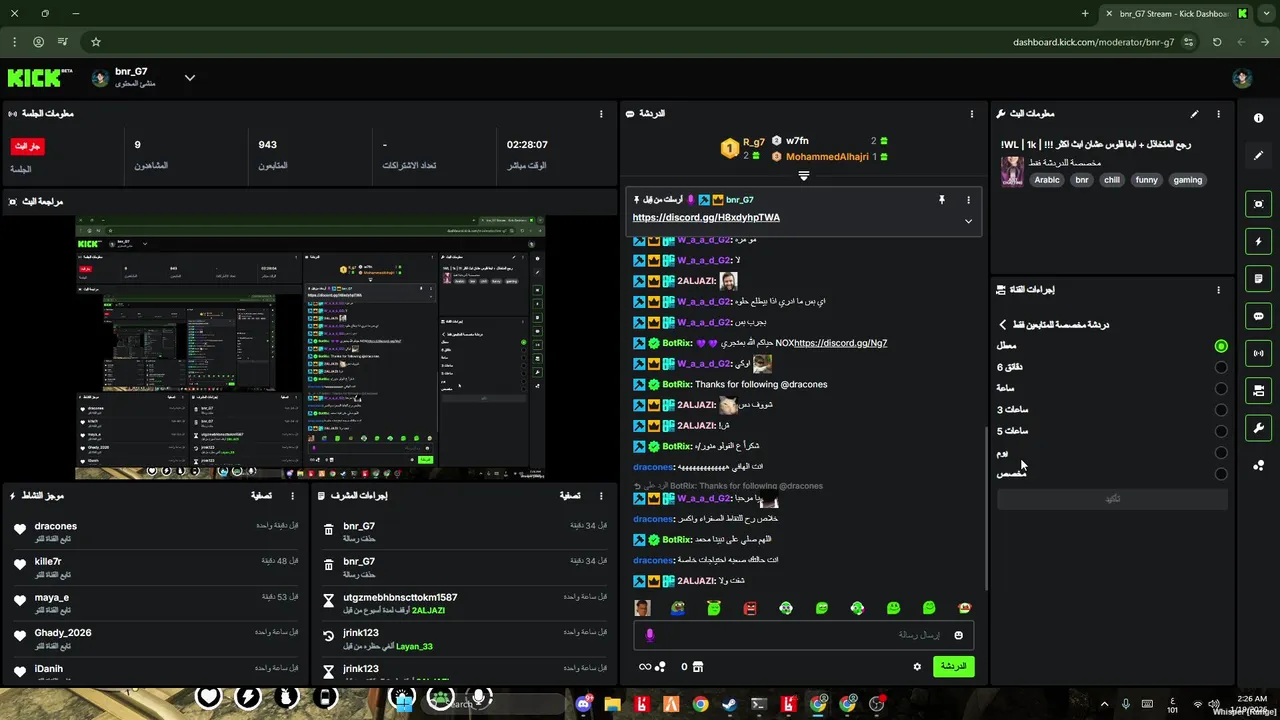Click the purple microphone icon in chat input
1280x720 pixels.
pyautogui.click(x=649, y=635)
